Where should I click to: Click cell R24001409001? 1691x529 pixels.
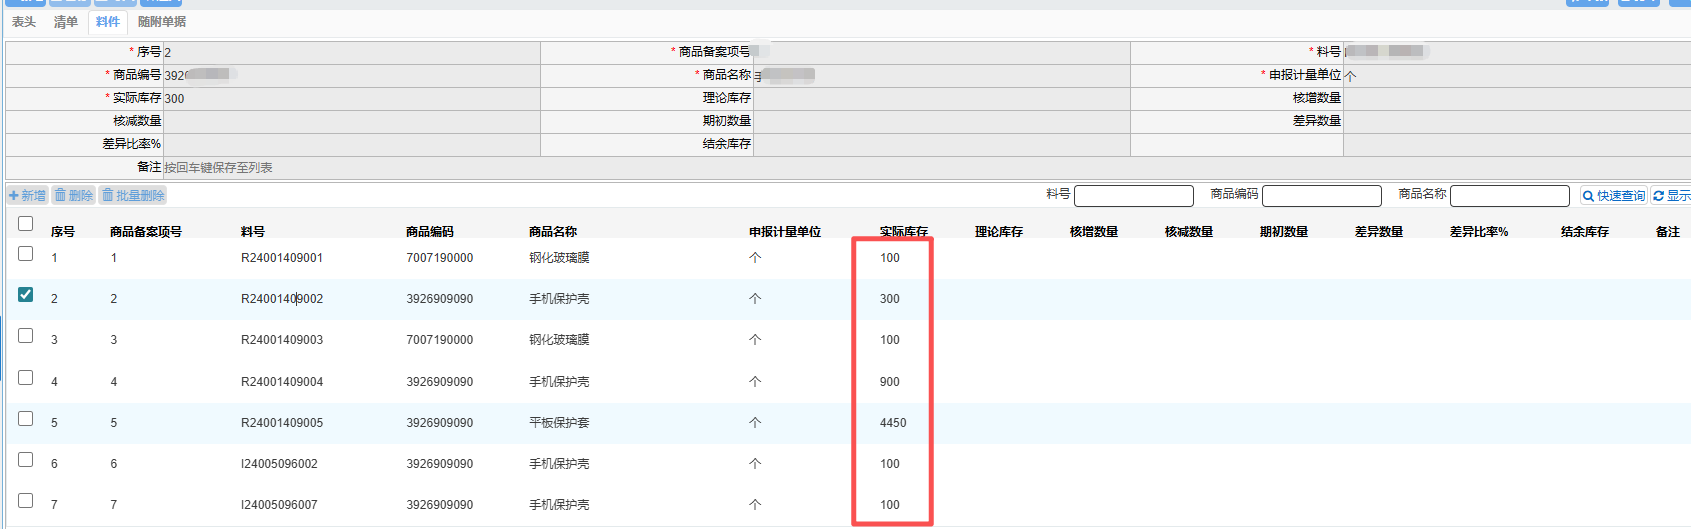(x=282, y=258)
